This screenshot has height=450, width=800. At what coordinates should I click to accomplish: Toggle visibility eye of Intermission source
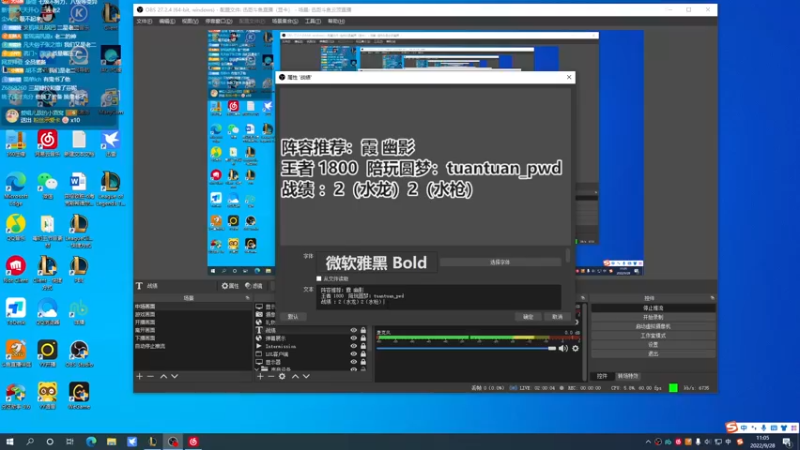(x=353, y=346)
